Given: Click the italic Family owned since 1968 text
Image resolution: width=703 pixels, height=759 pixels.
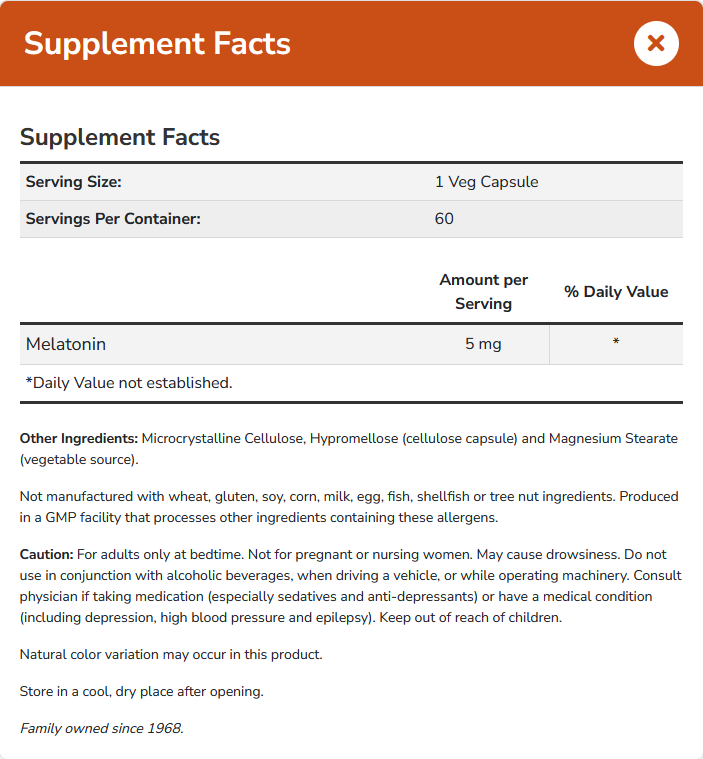Looking at the screenshot, I should (101, 728).
